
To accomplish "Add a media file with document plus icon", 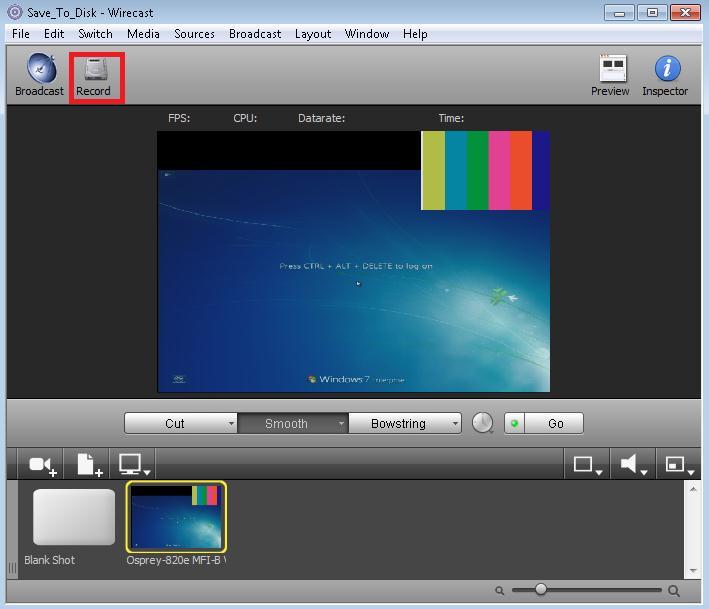I will (x=90, y=465).
